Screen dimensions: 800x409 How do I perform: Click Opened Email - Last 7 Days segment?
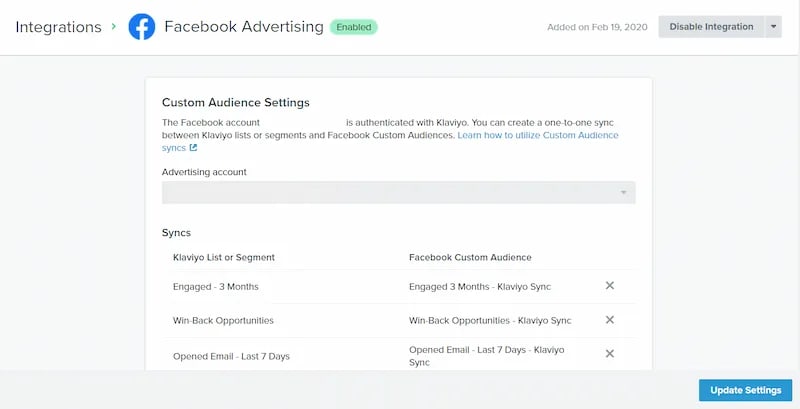click(x=231, y=356)
